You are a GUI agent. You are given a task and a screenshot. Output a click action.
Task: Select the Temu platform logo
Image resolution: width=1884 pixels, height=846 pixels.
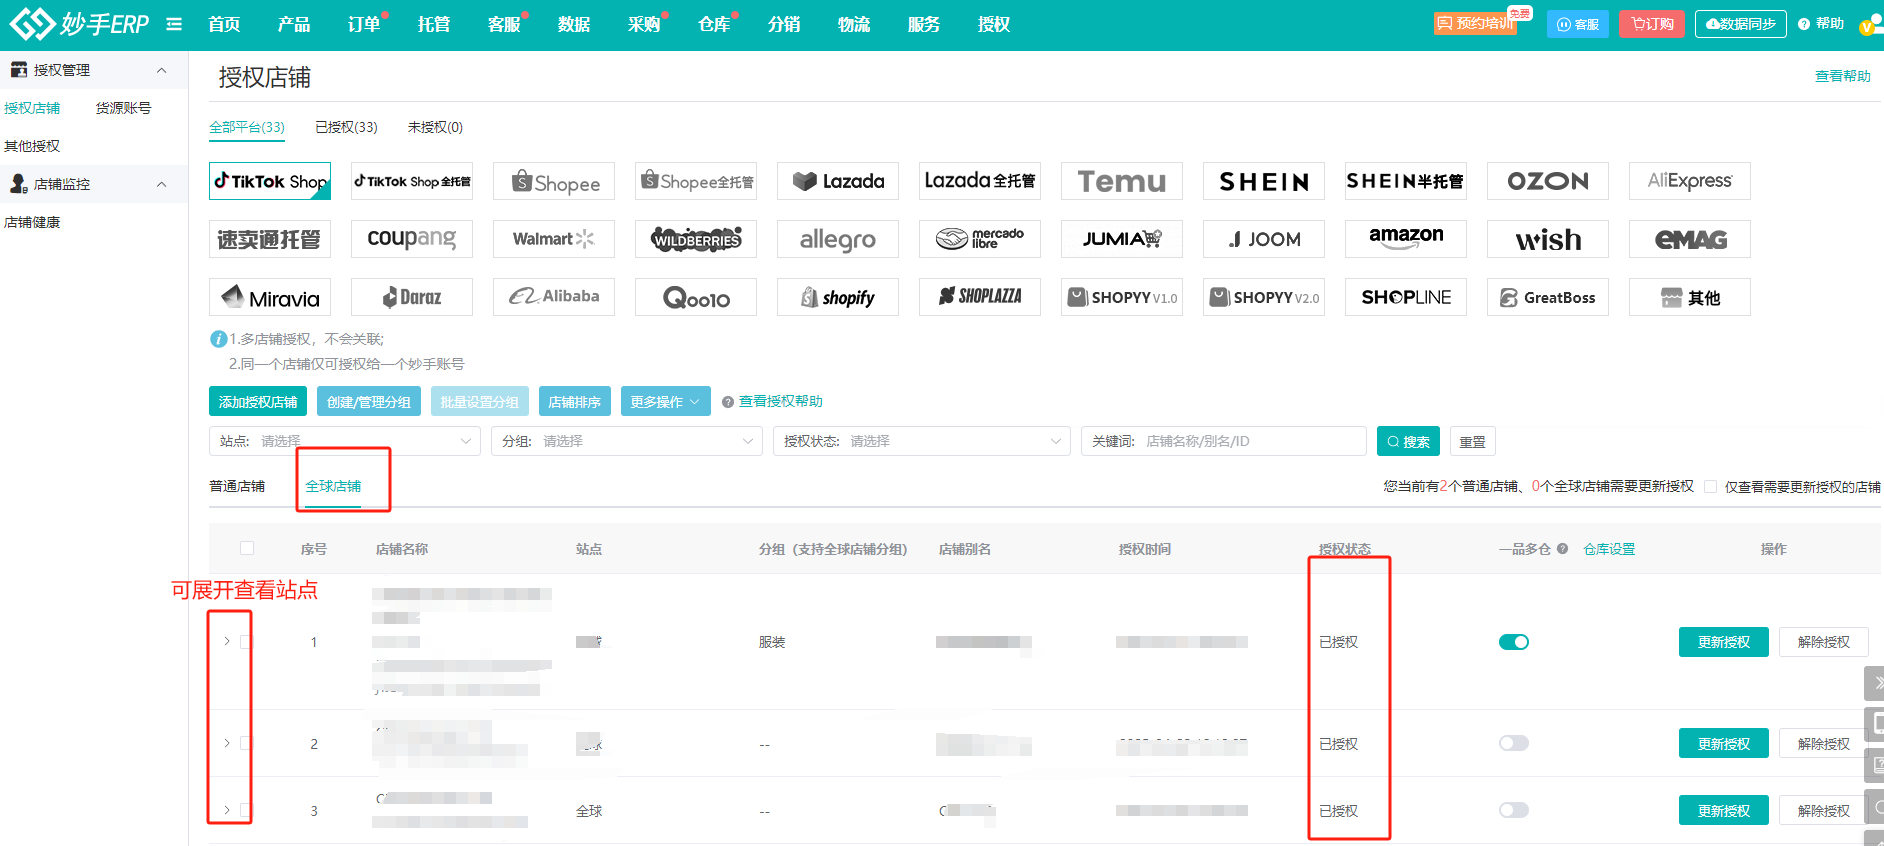(1122, 181)
